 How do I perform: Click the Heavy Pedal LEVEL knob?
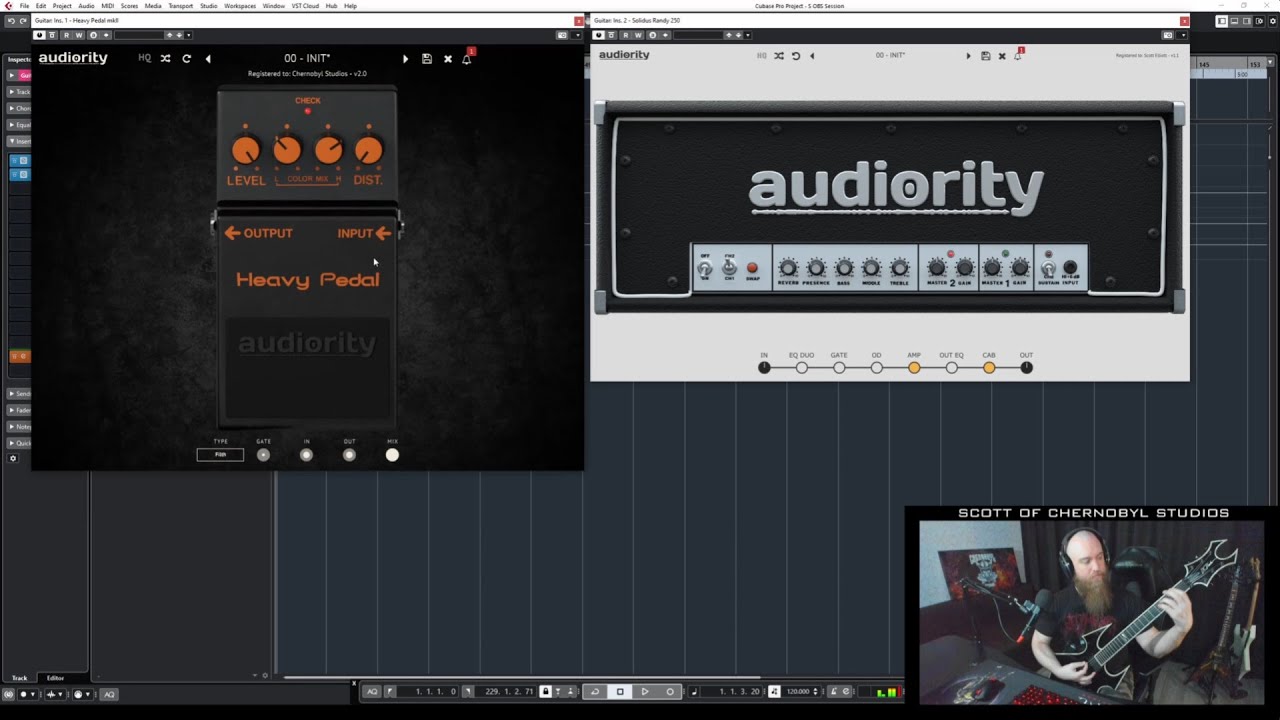point(245,150)
